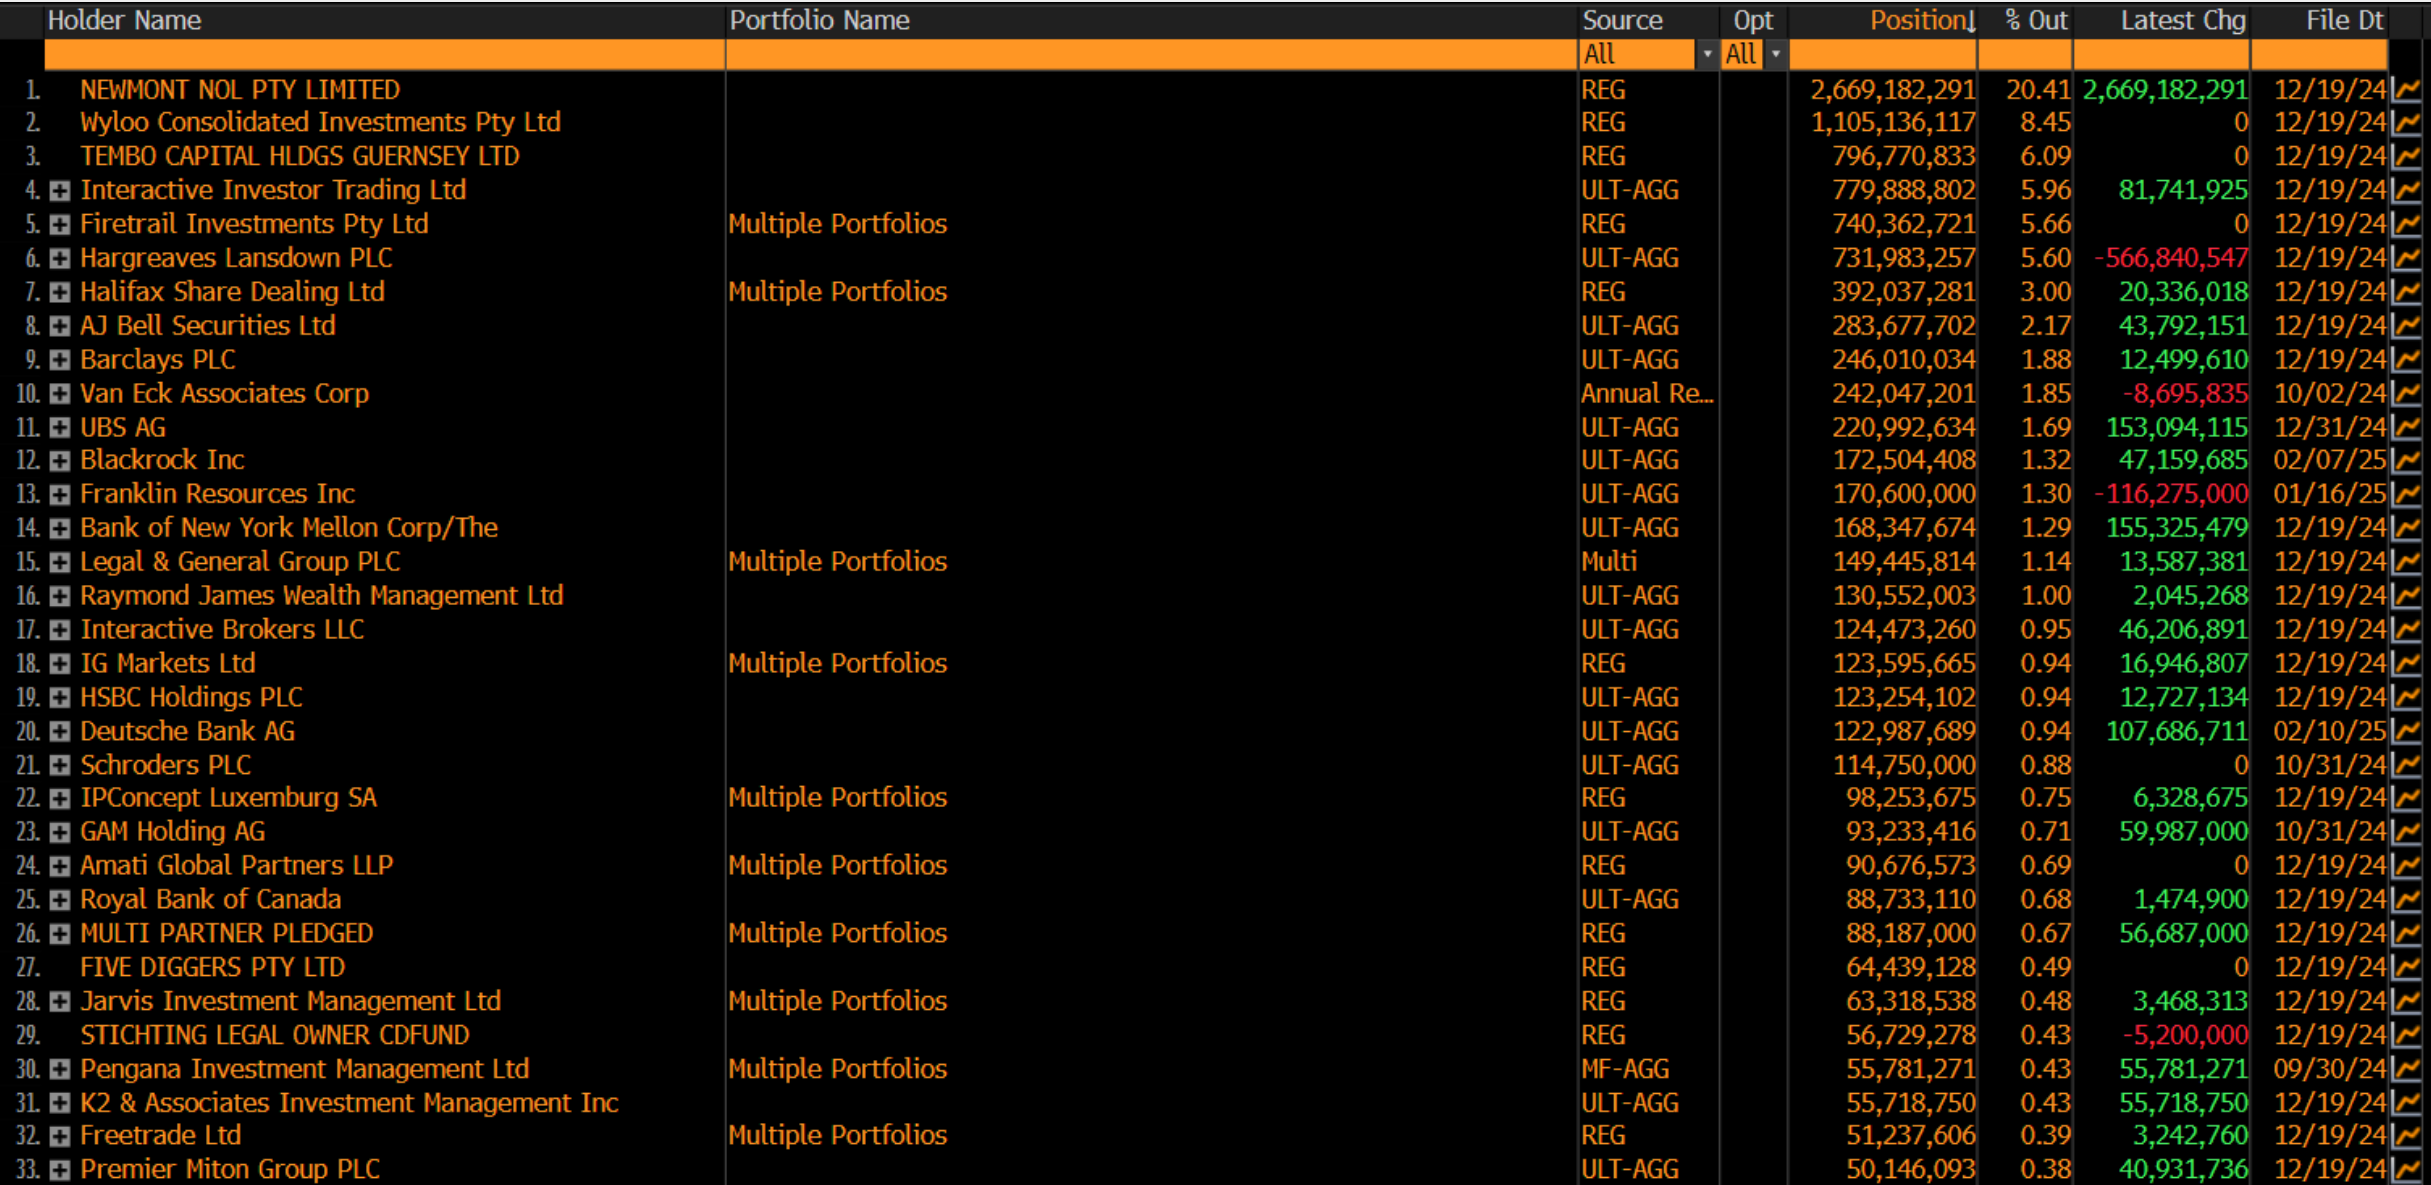Image resolution: width=2431 pixels, height=1185 pixels.
Task: Open the Source filter dropdown
Action: [x=1707, y=54]
